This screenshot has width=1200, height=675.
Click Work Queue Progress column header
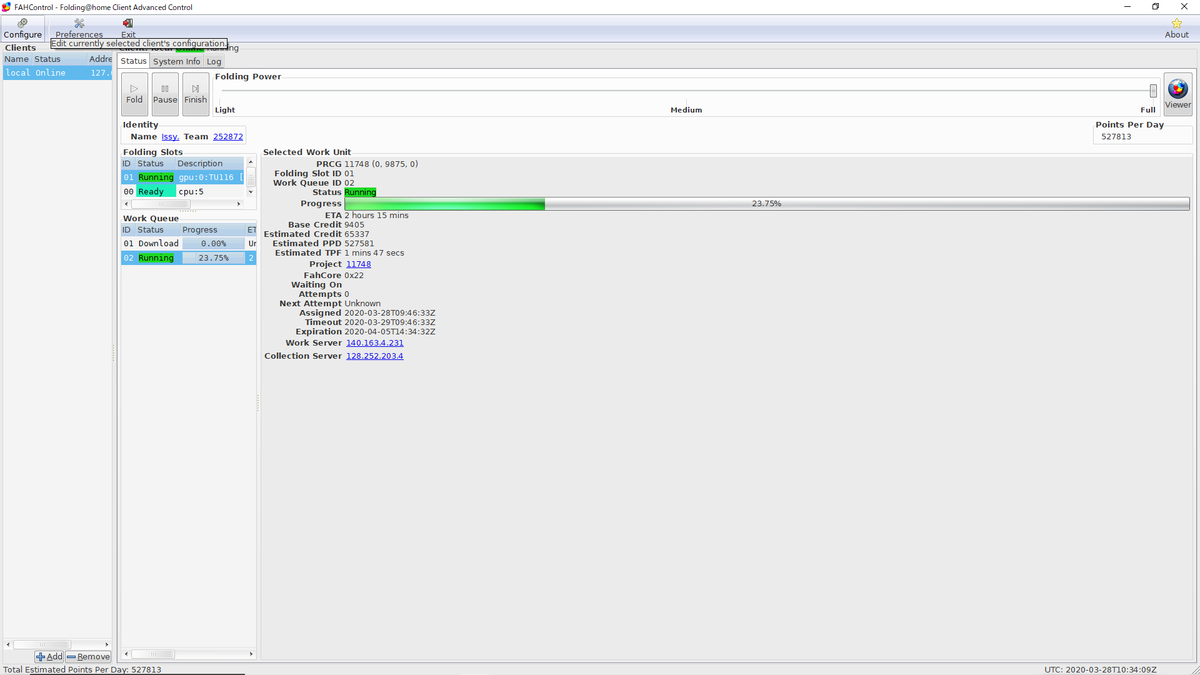(212, 230)
